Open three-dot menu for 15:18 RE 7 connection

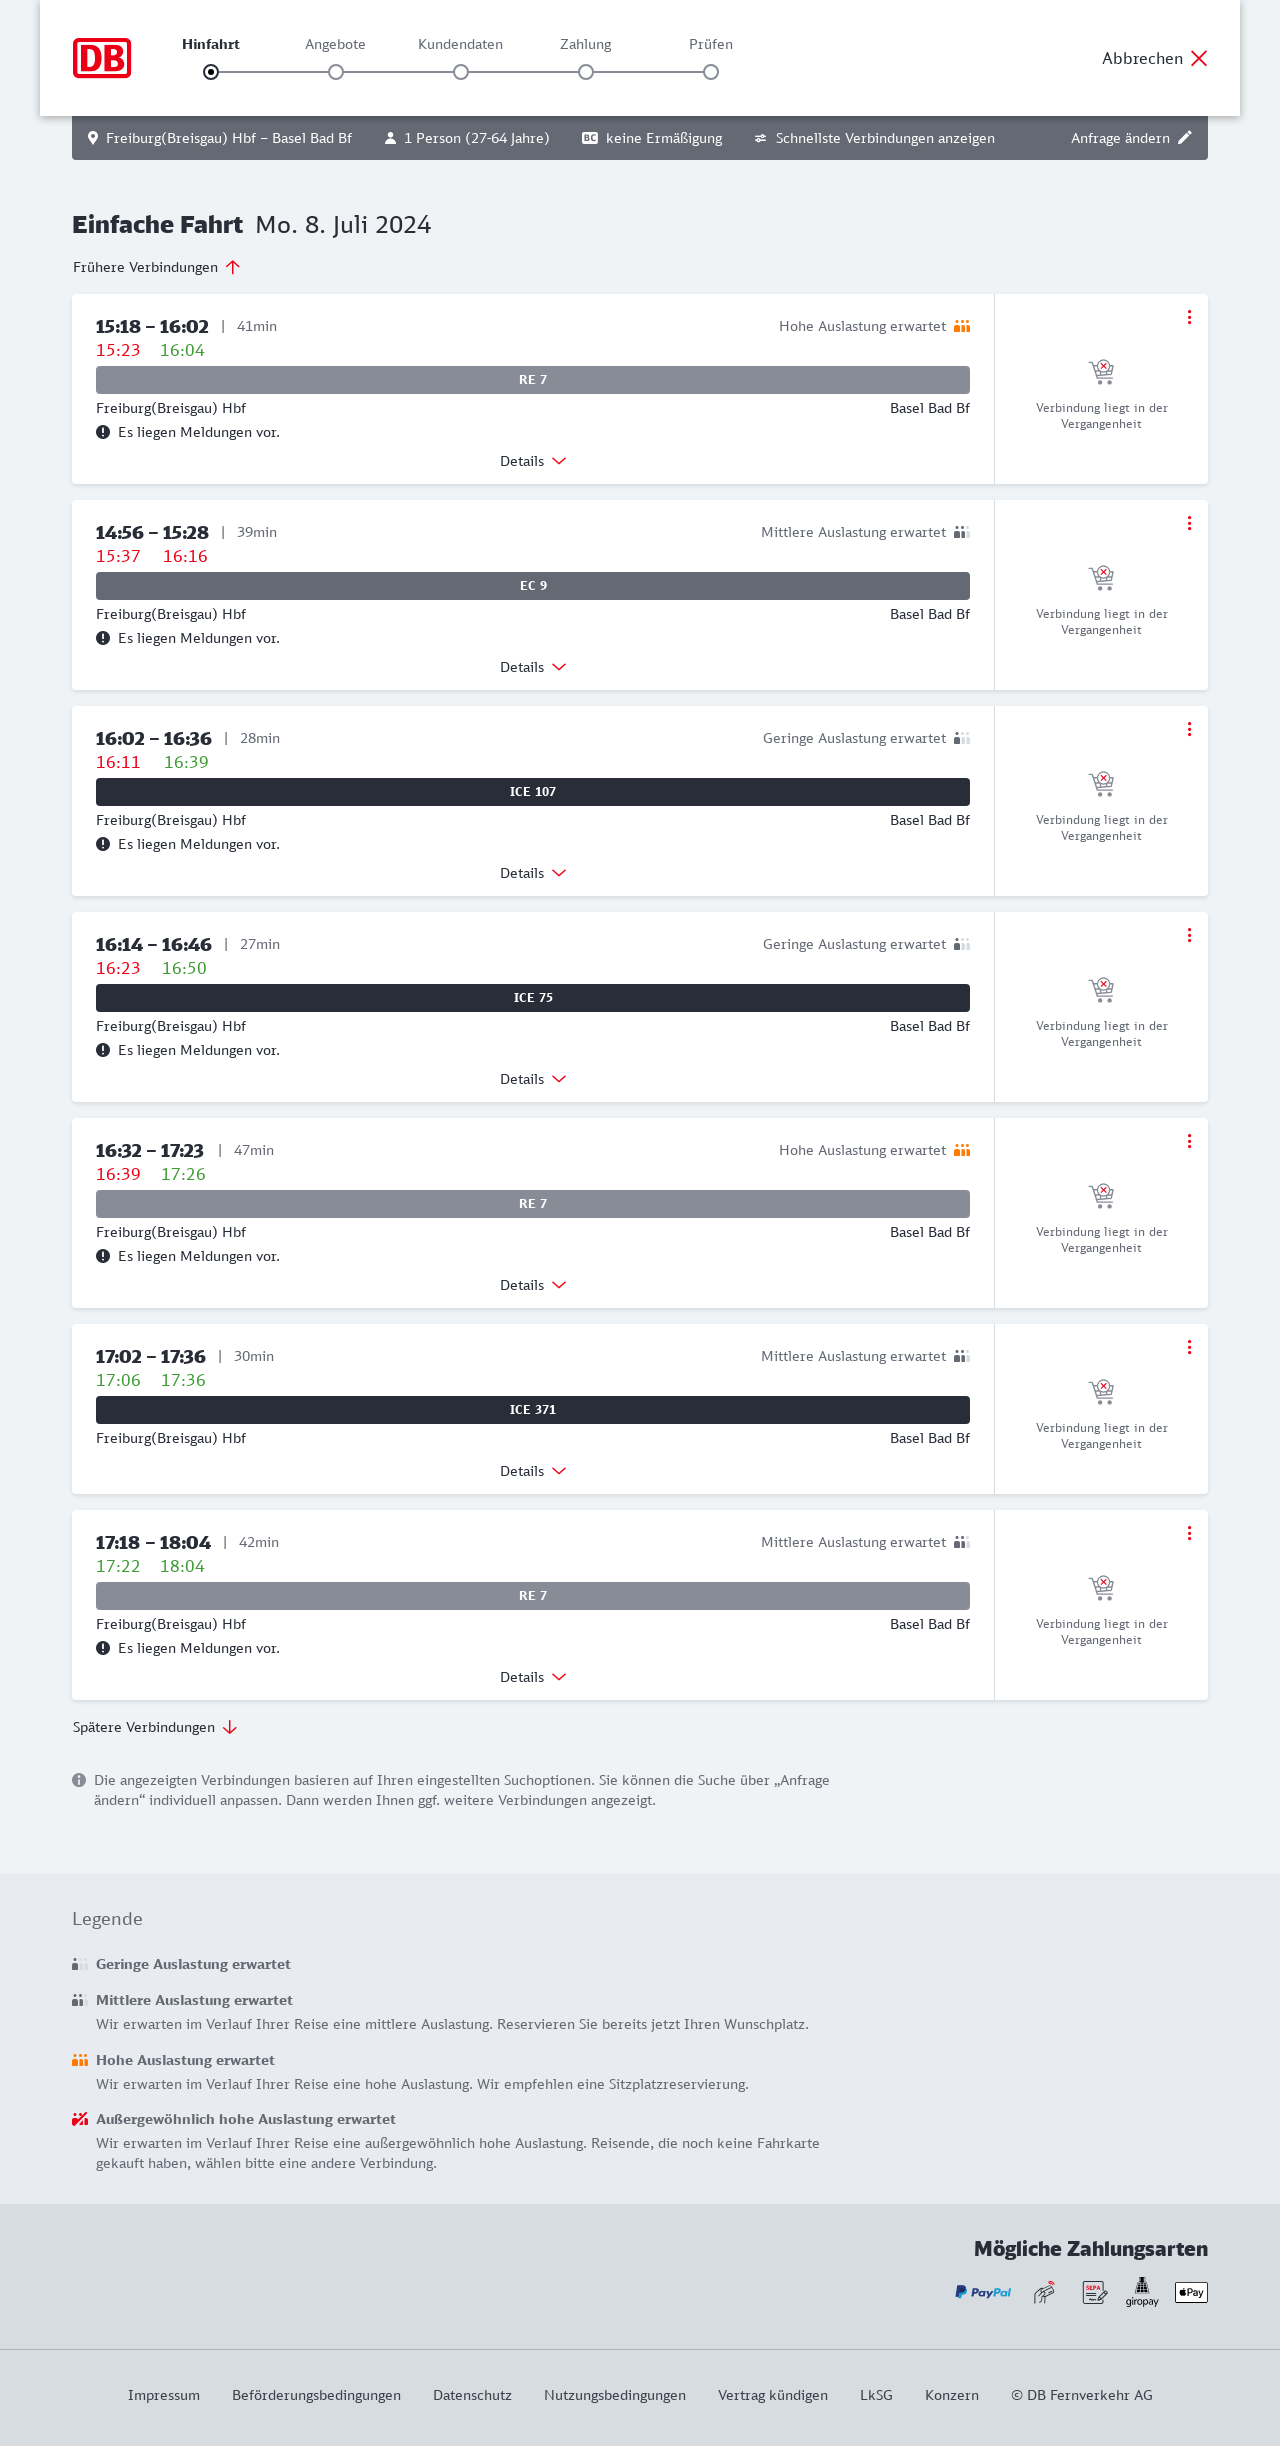1189,317
